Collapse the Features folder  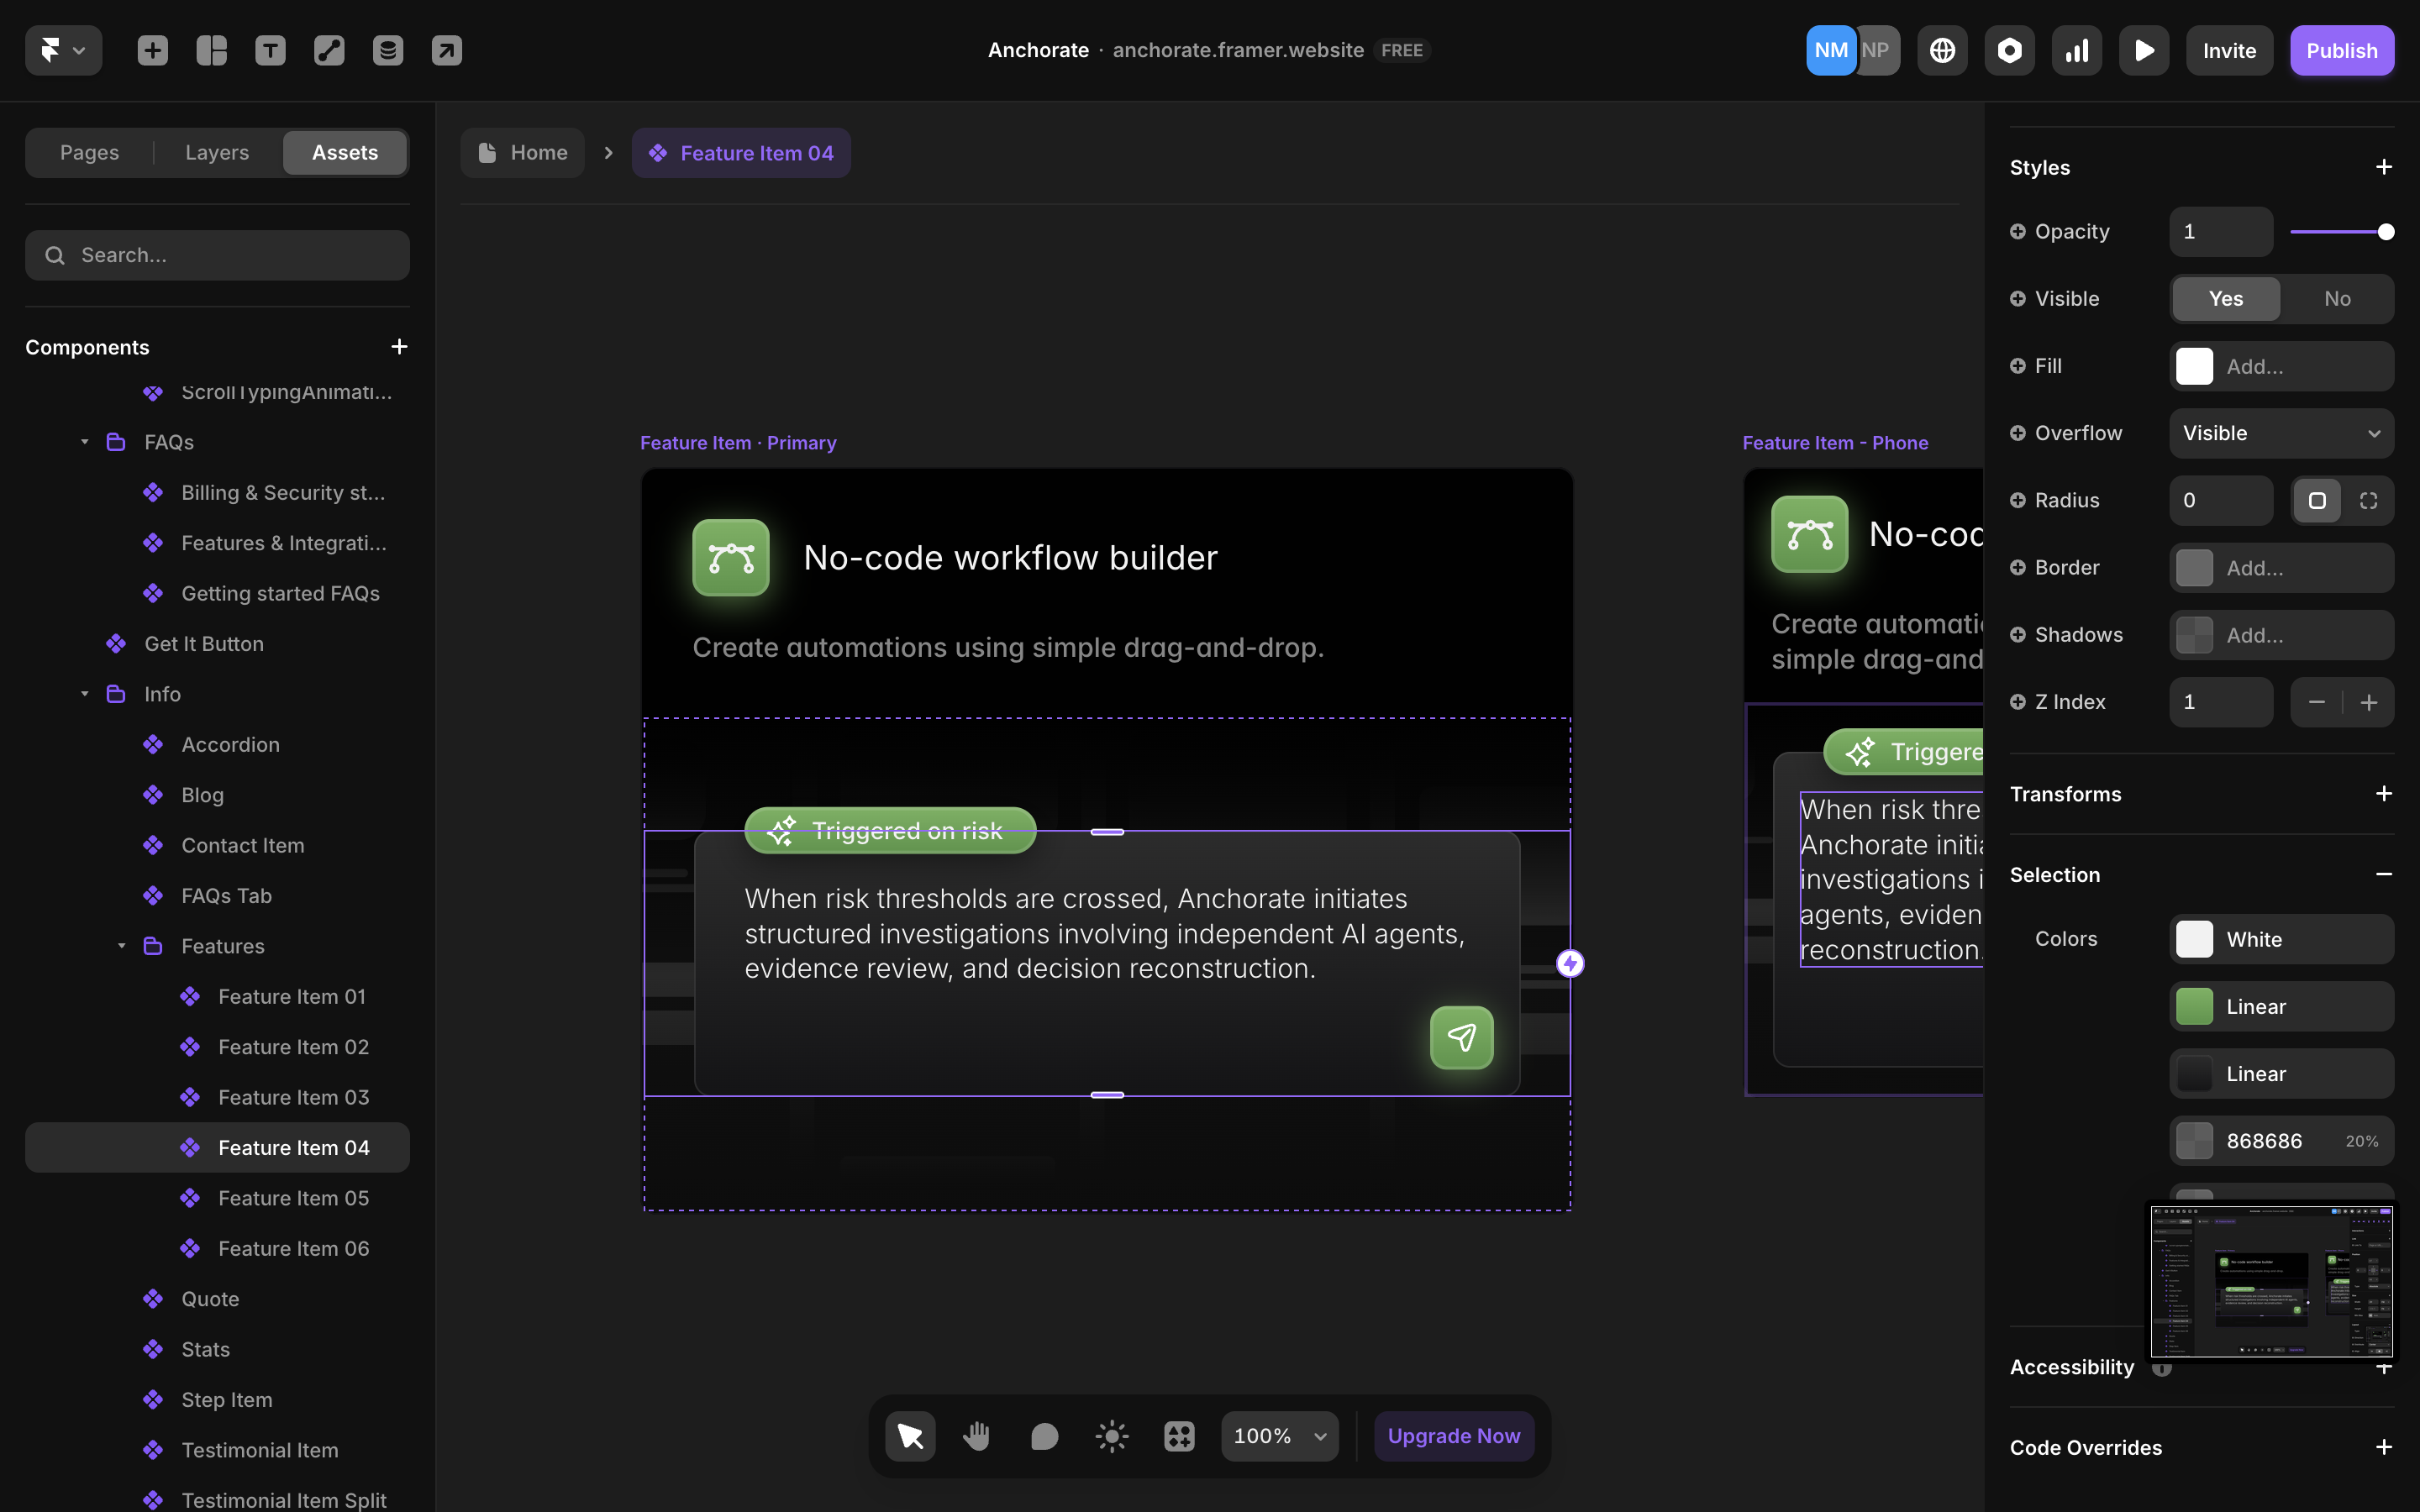click(122, 946)
